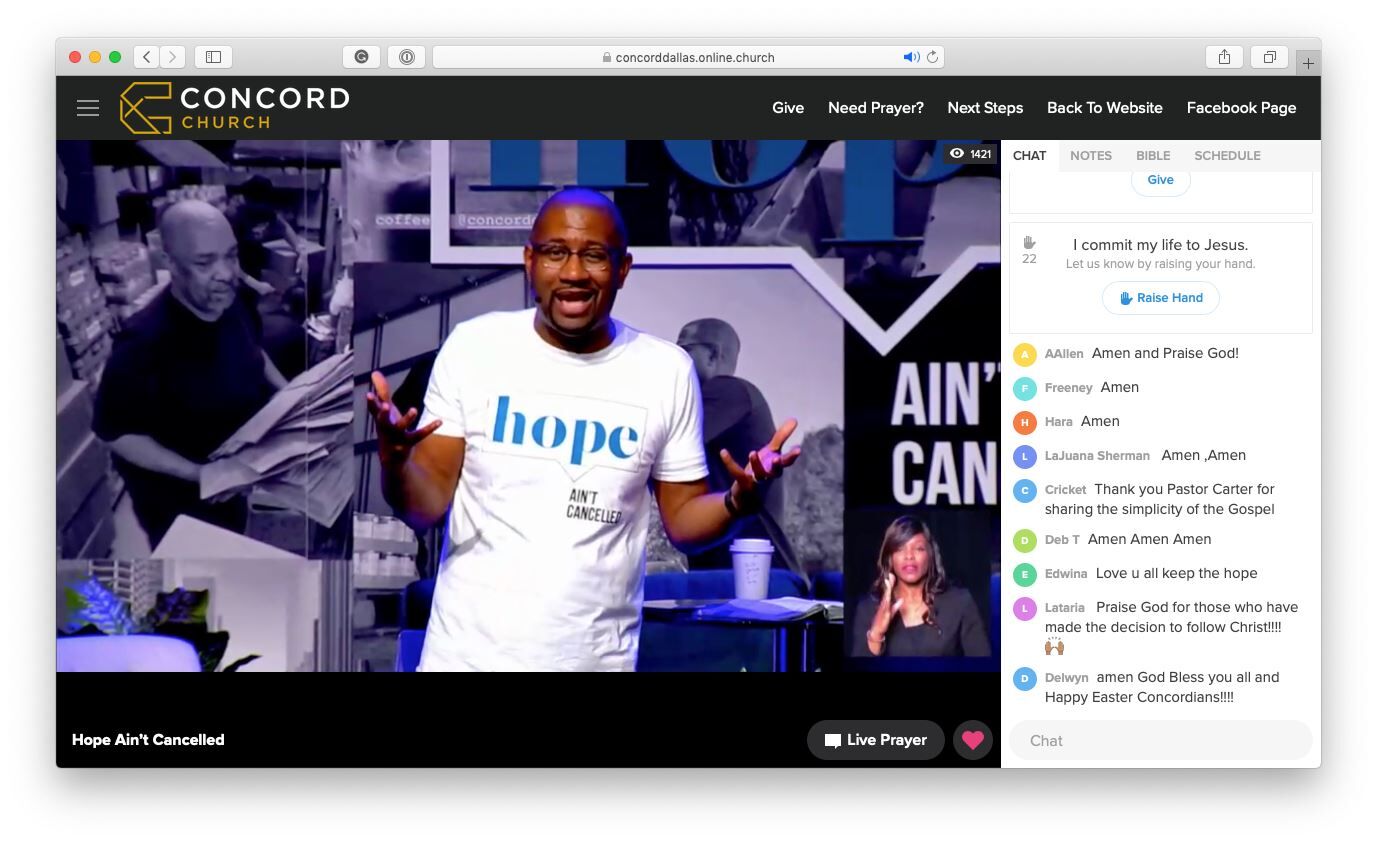The width and height of the screenshot is (1377, 842).
Task: Mute the tab audio speaker icon
Action: coord(910,57)
